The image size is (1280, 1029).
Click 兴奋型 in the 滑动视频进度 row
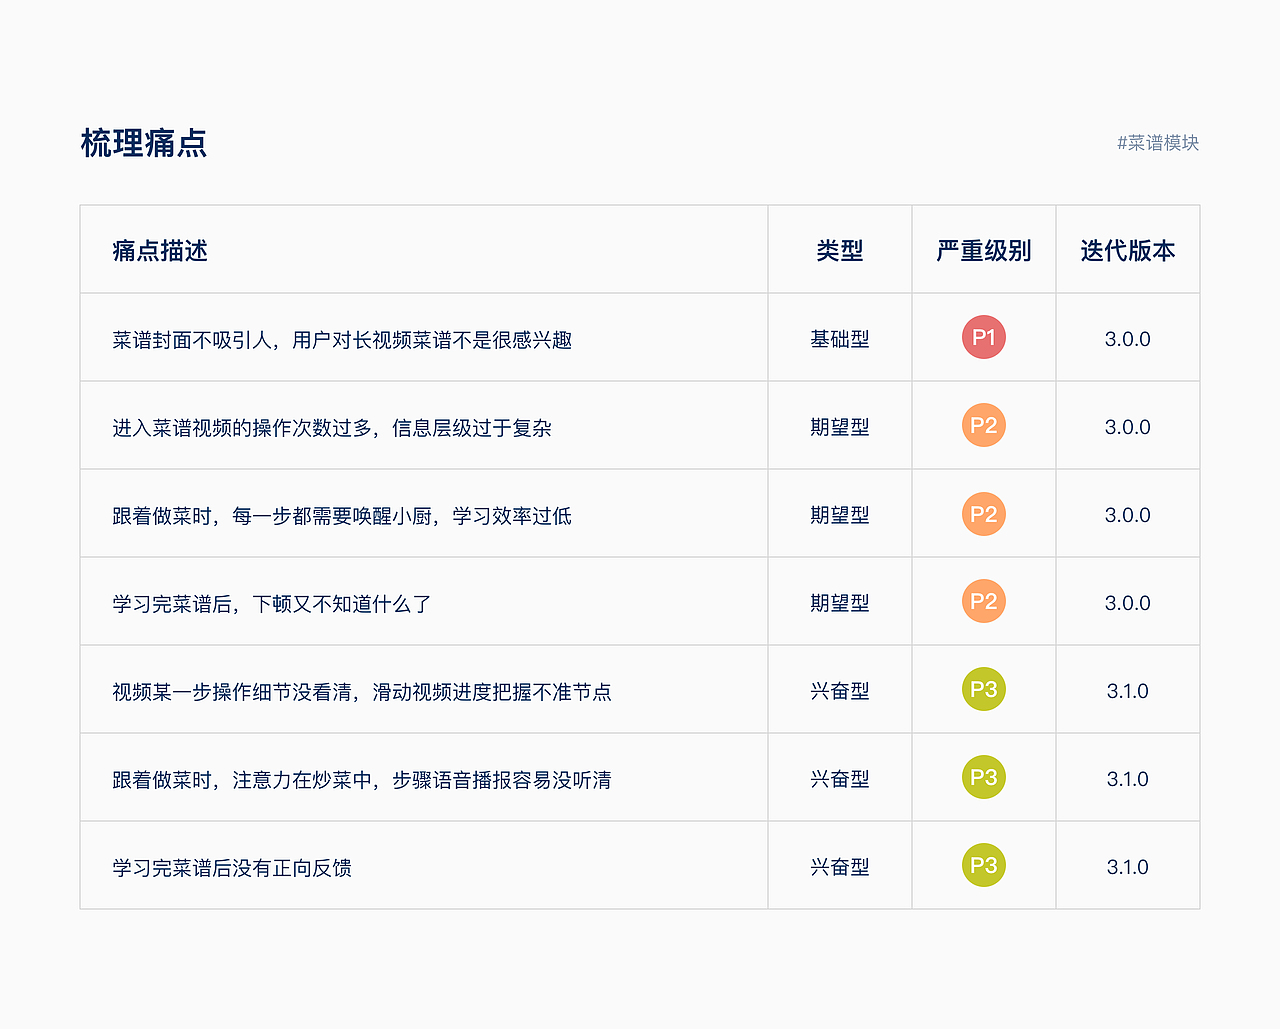[x=840, y=691]
